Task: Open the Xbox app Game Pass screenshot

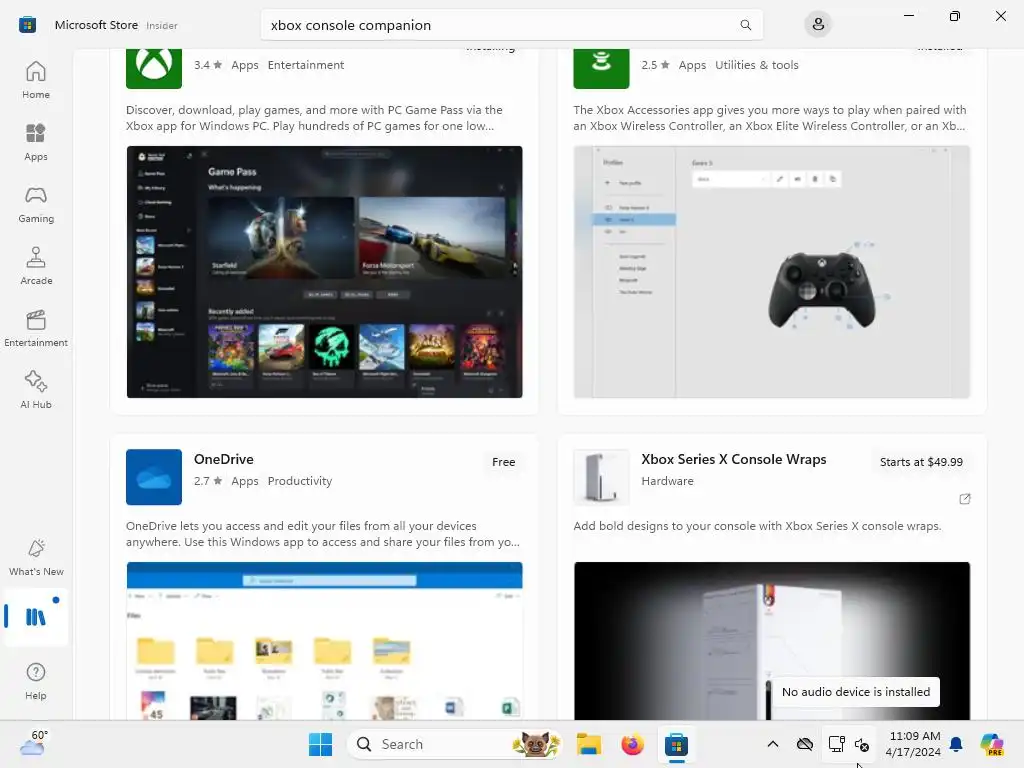Action: pyautogui.click(x=325, y=272)
